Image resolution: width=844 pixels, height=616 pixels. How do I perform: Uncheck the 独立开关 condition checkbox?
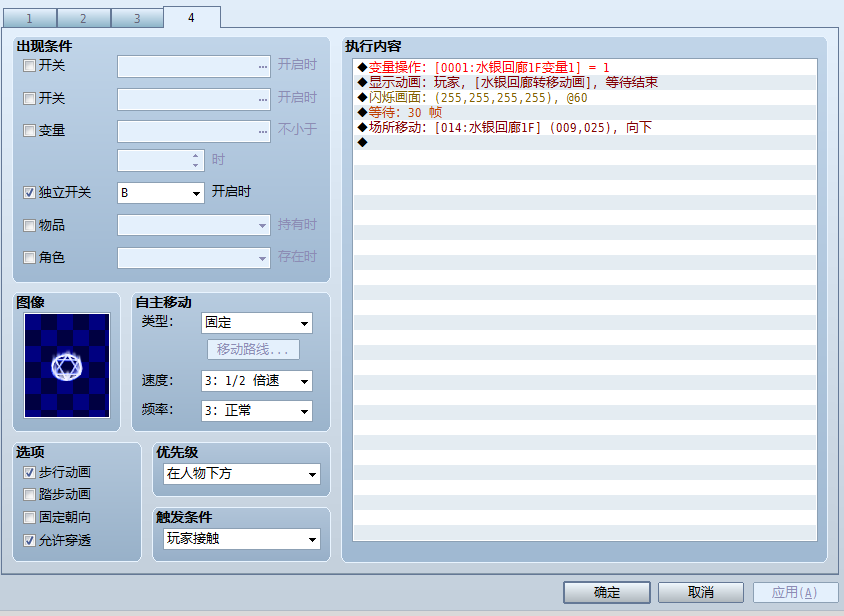[x=30, y=192]
